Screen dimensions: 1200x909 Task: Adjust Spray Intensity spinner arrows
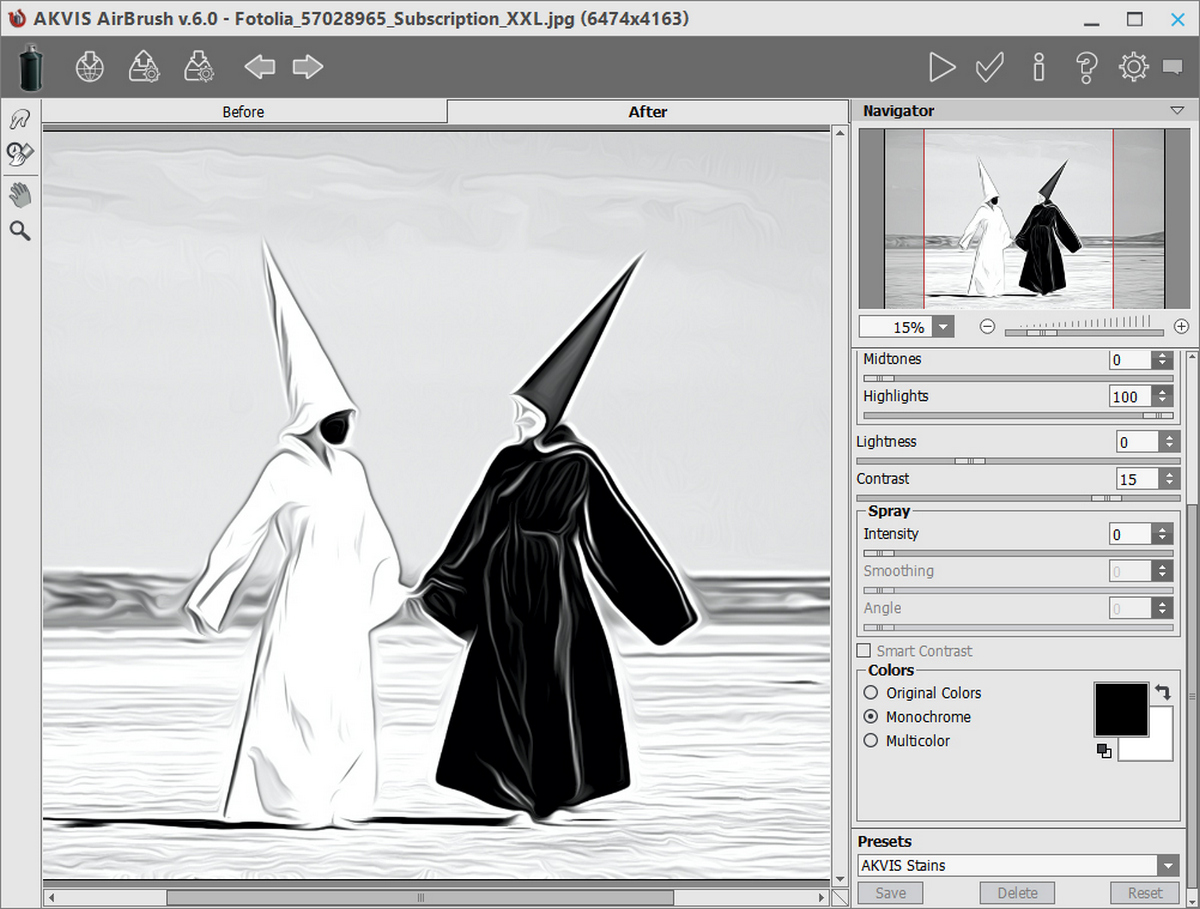click(1161, 535)
